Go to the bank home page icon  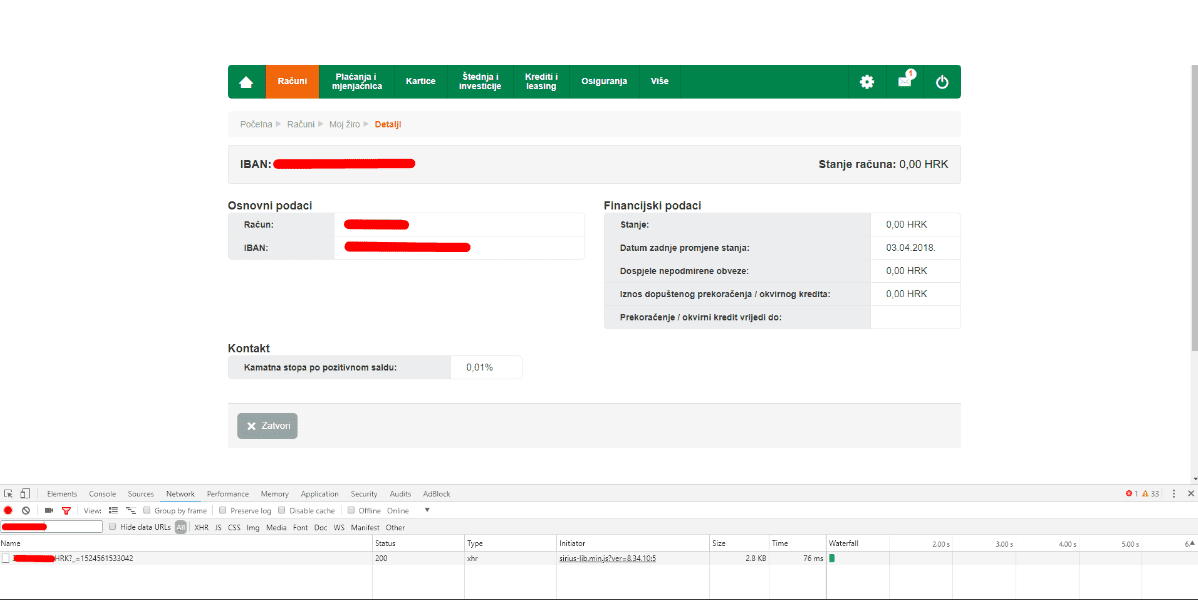tap(246, 82)
